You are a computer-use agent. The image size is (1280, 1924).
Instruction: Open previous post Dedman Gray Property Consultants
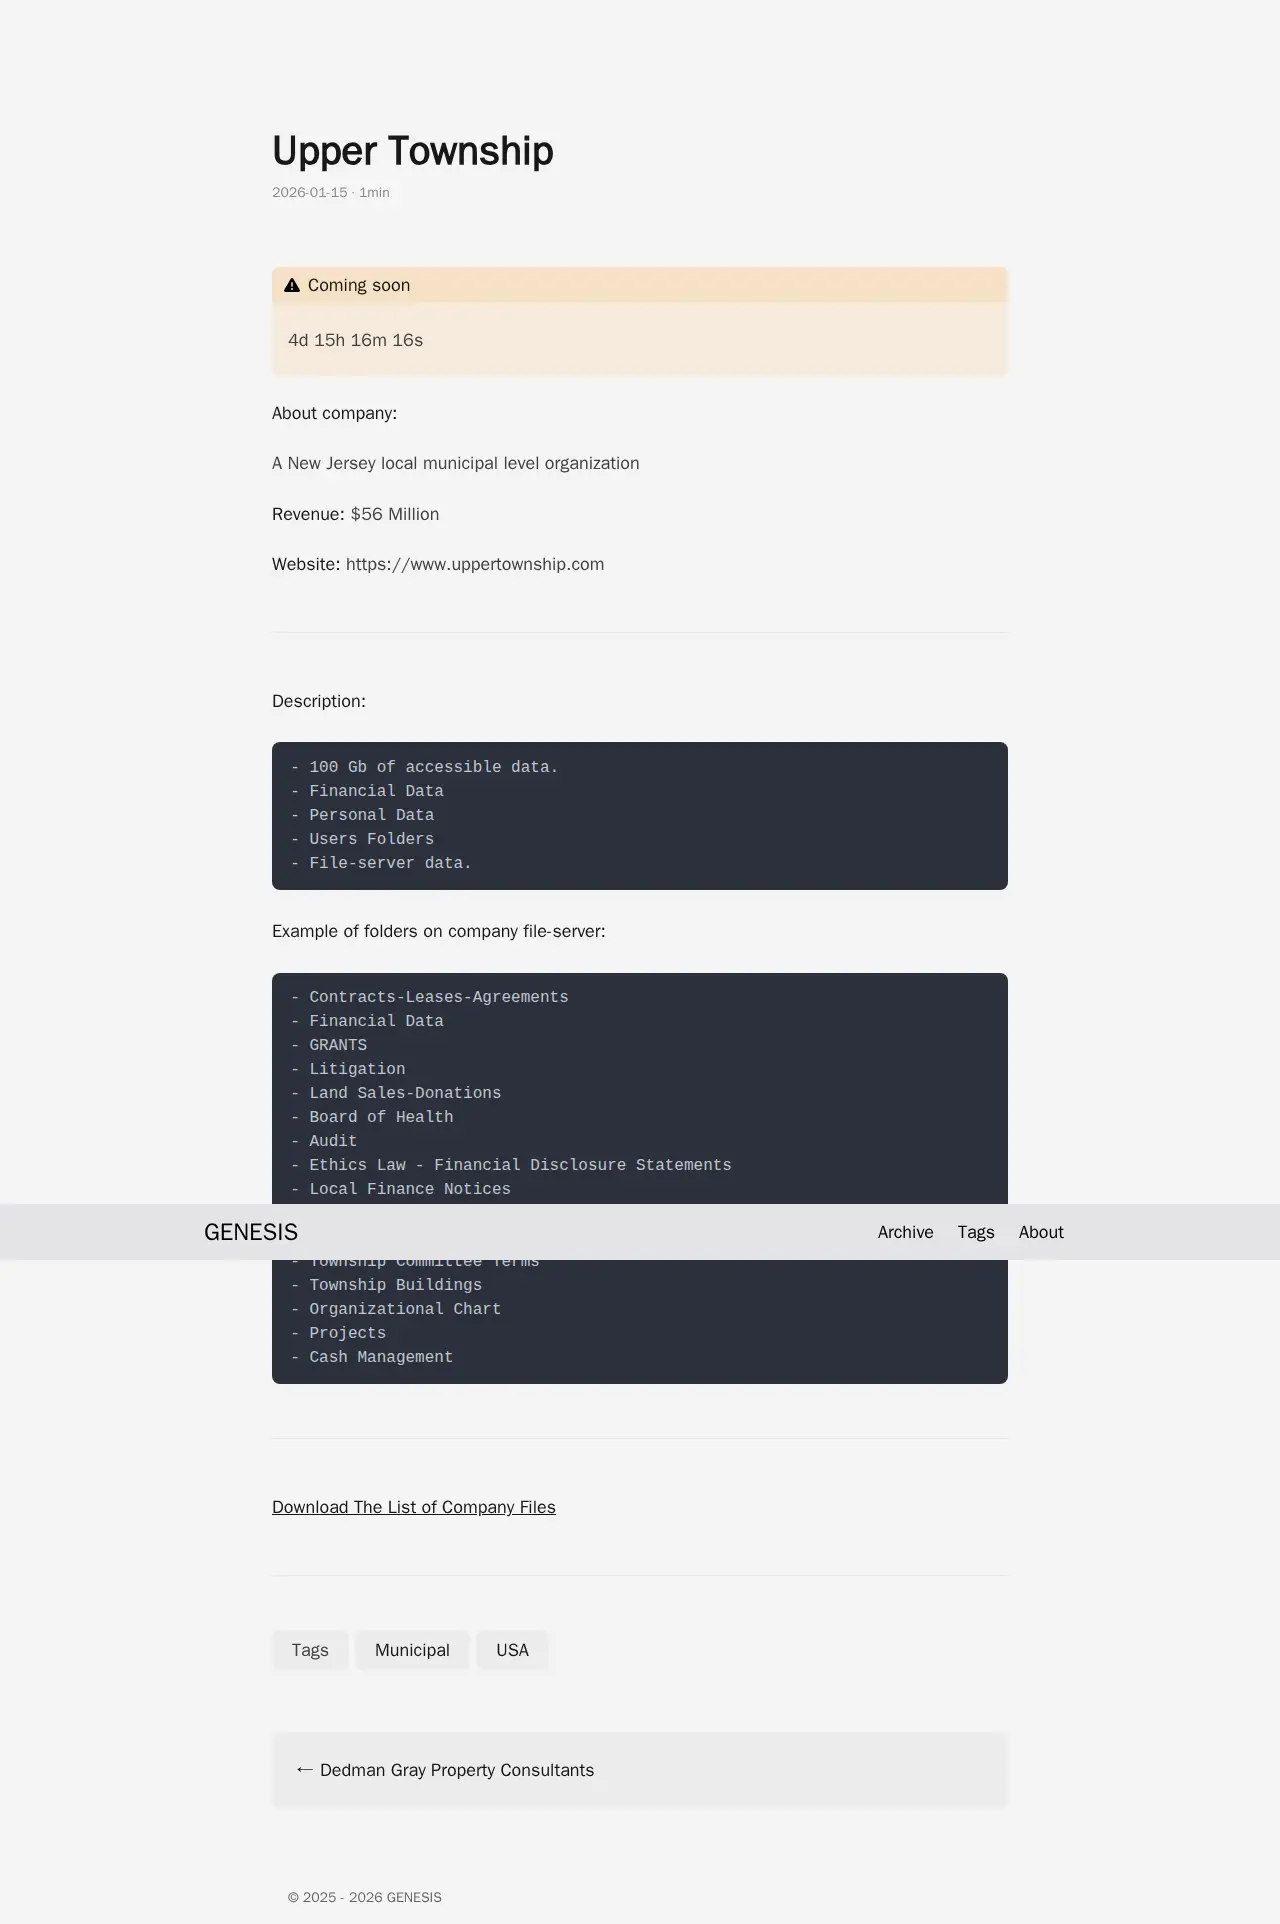[x=457, y=1770]
